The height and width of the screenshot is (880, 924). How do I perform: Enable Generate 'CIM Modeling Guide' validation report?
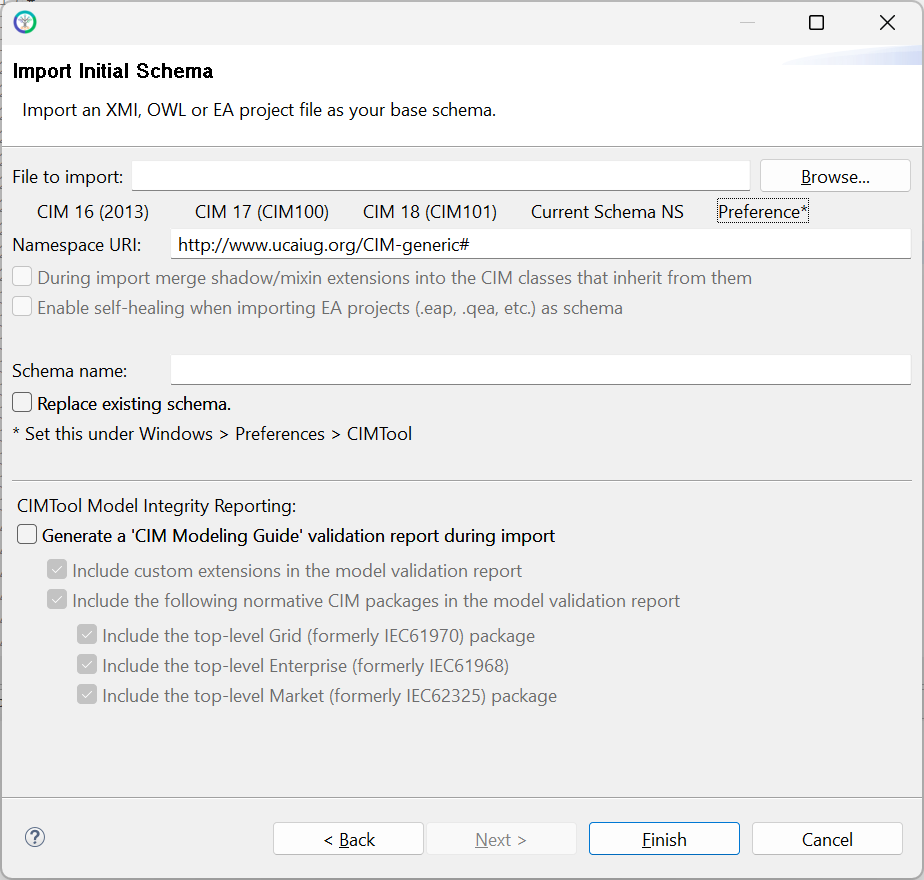click(x=27, y=535)
